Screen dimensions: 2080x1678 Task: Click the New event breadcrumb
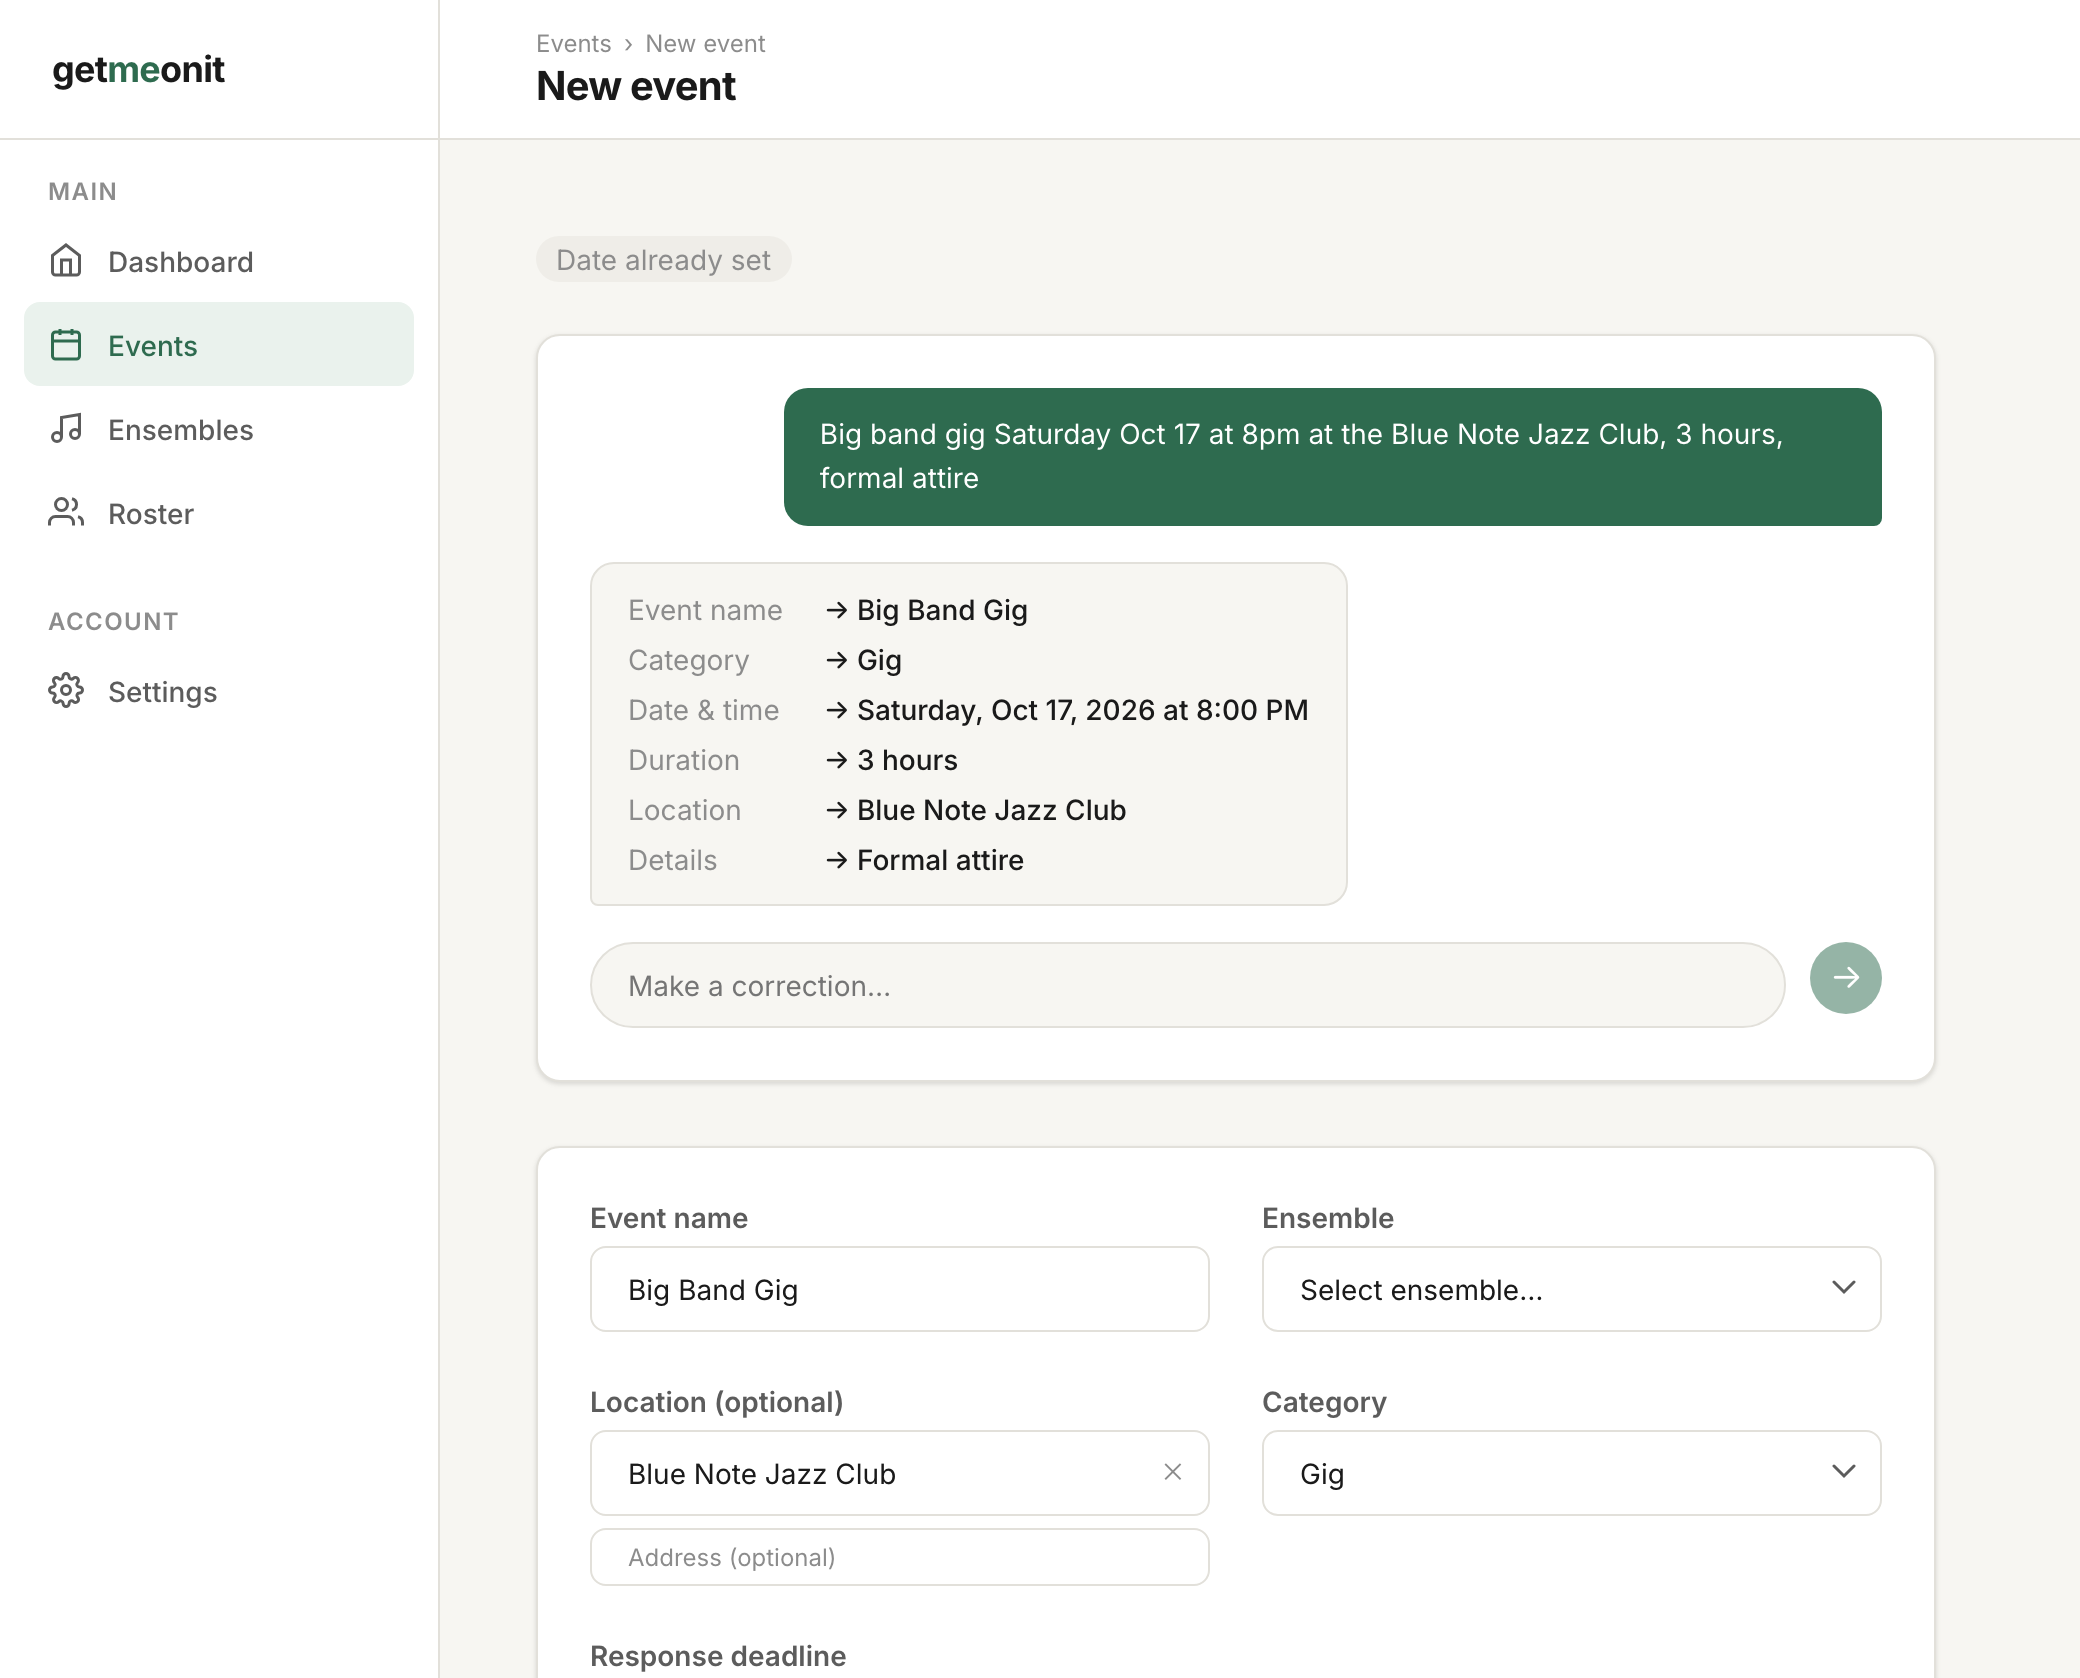[x=705, y=43]
